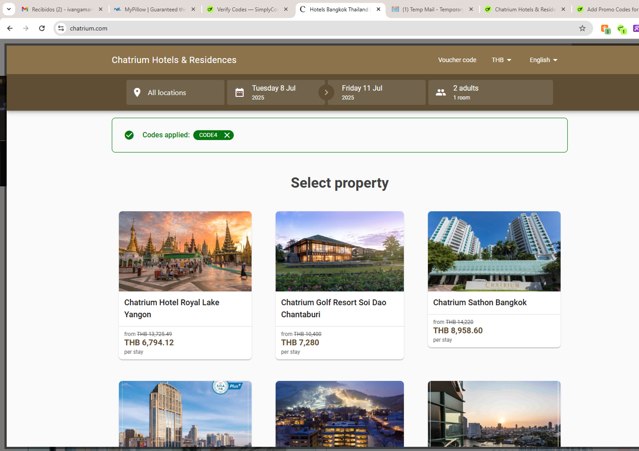Open the night ski resort photo card
Screen dimensions: 639x451
pos(339,414)
